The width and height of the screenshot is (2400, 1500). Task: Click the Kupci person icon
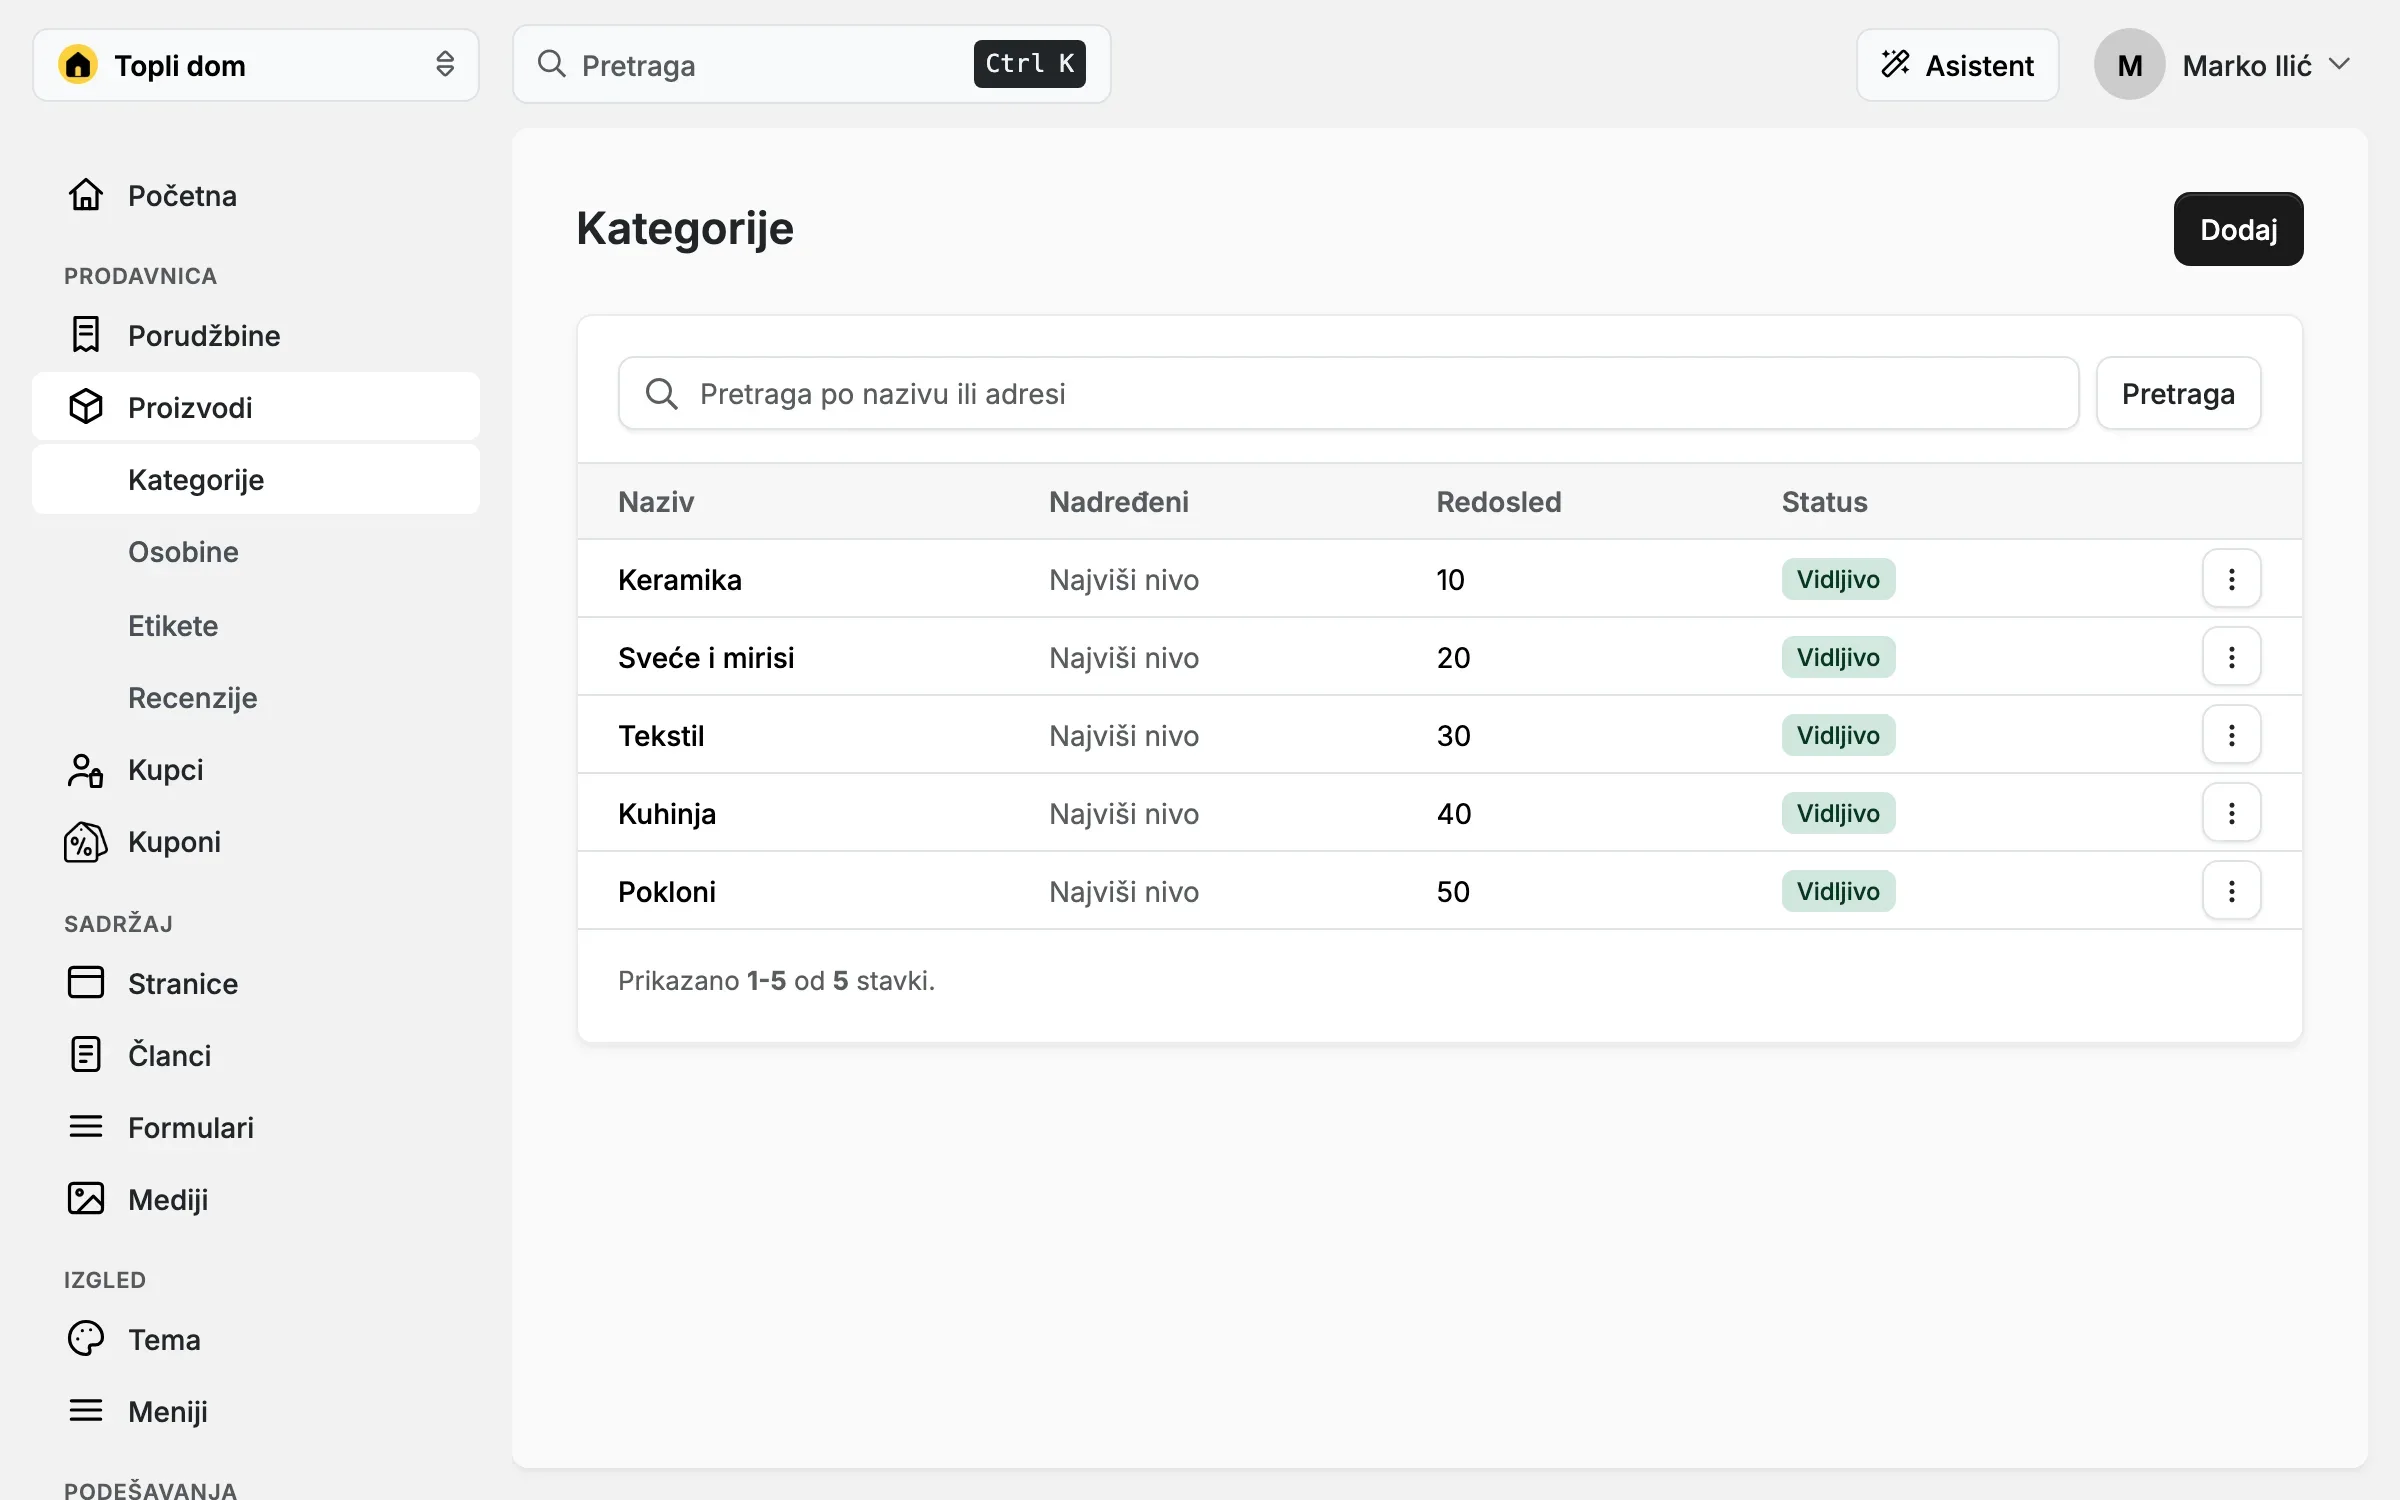[x=86, y=770]
